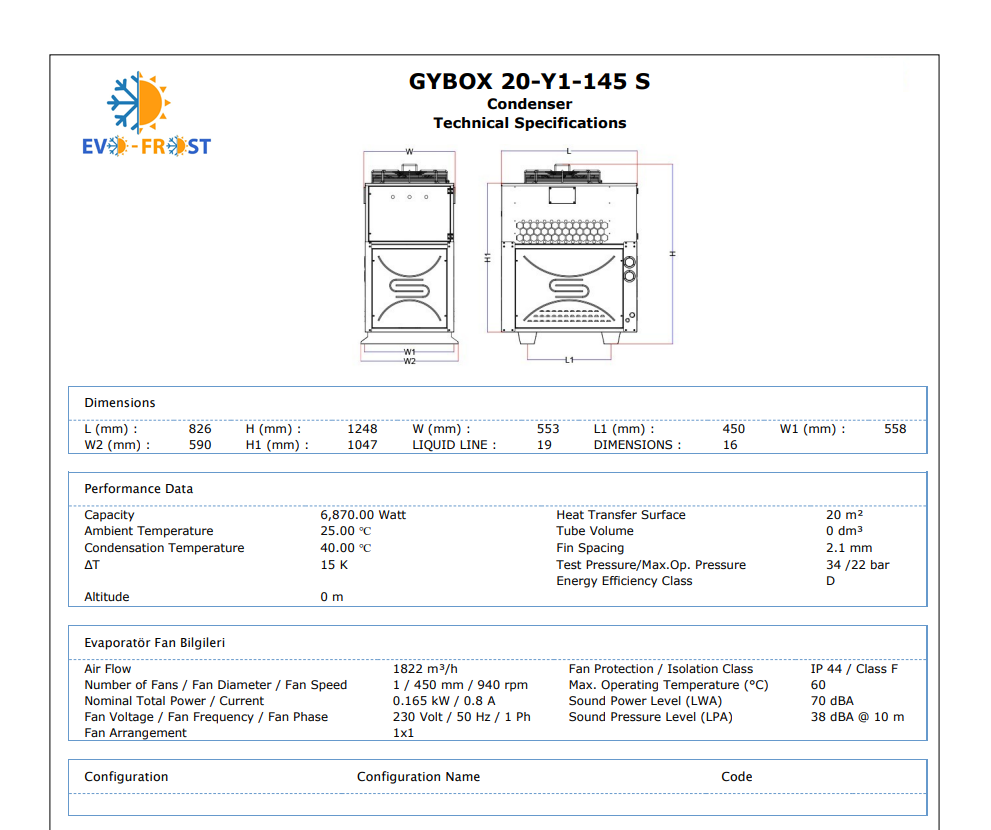Image resolution: width=991 pixels, height=830 pixels.
Task: Click the Sound Pressure Level (LPA) label
Action: [651, 717]
